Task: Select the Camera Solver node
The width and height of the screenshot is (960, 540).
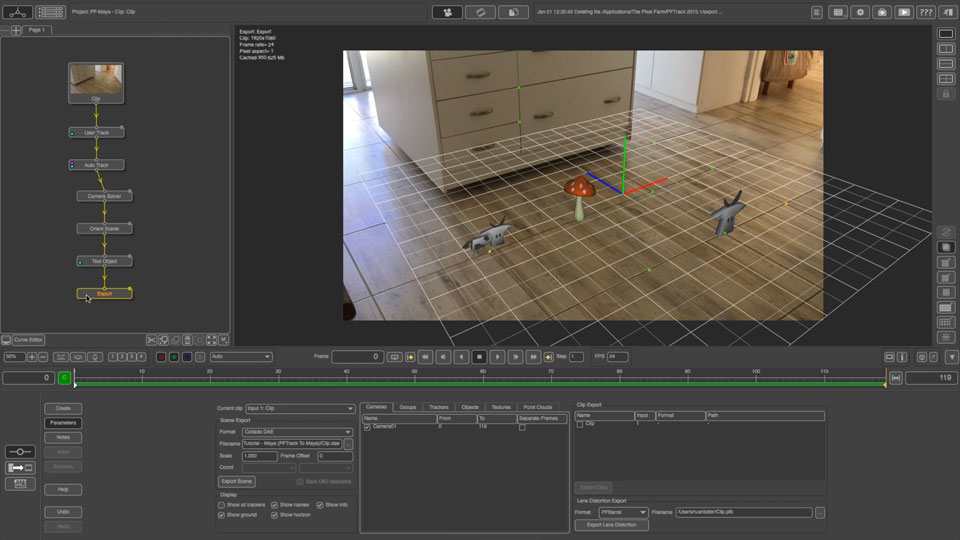Action: pos(104,196)
